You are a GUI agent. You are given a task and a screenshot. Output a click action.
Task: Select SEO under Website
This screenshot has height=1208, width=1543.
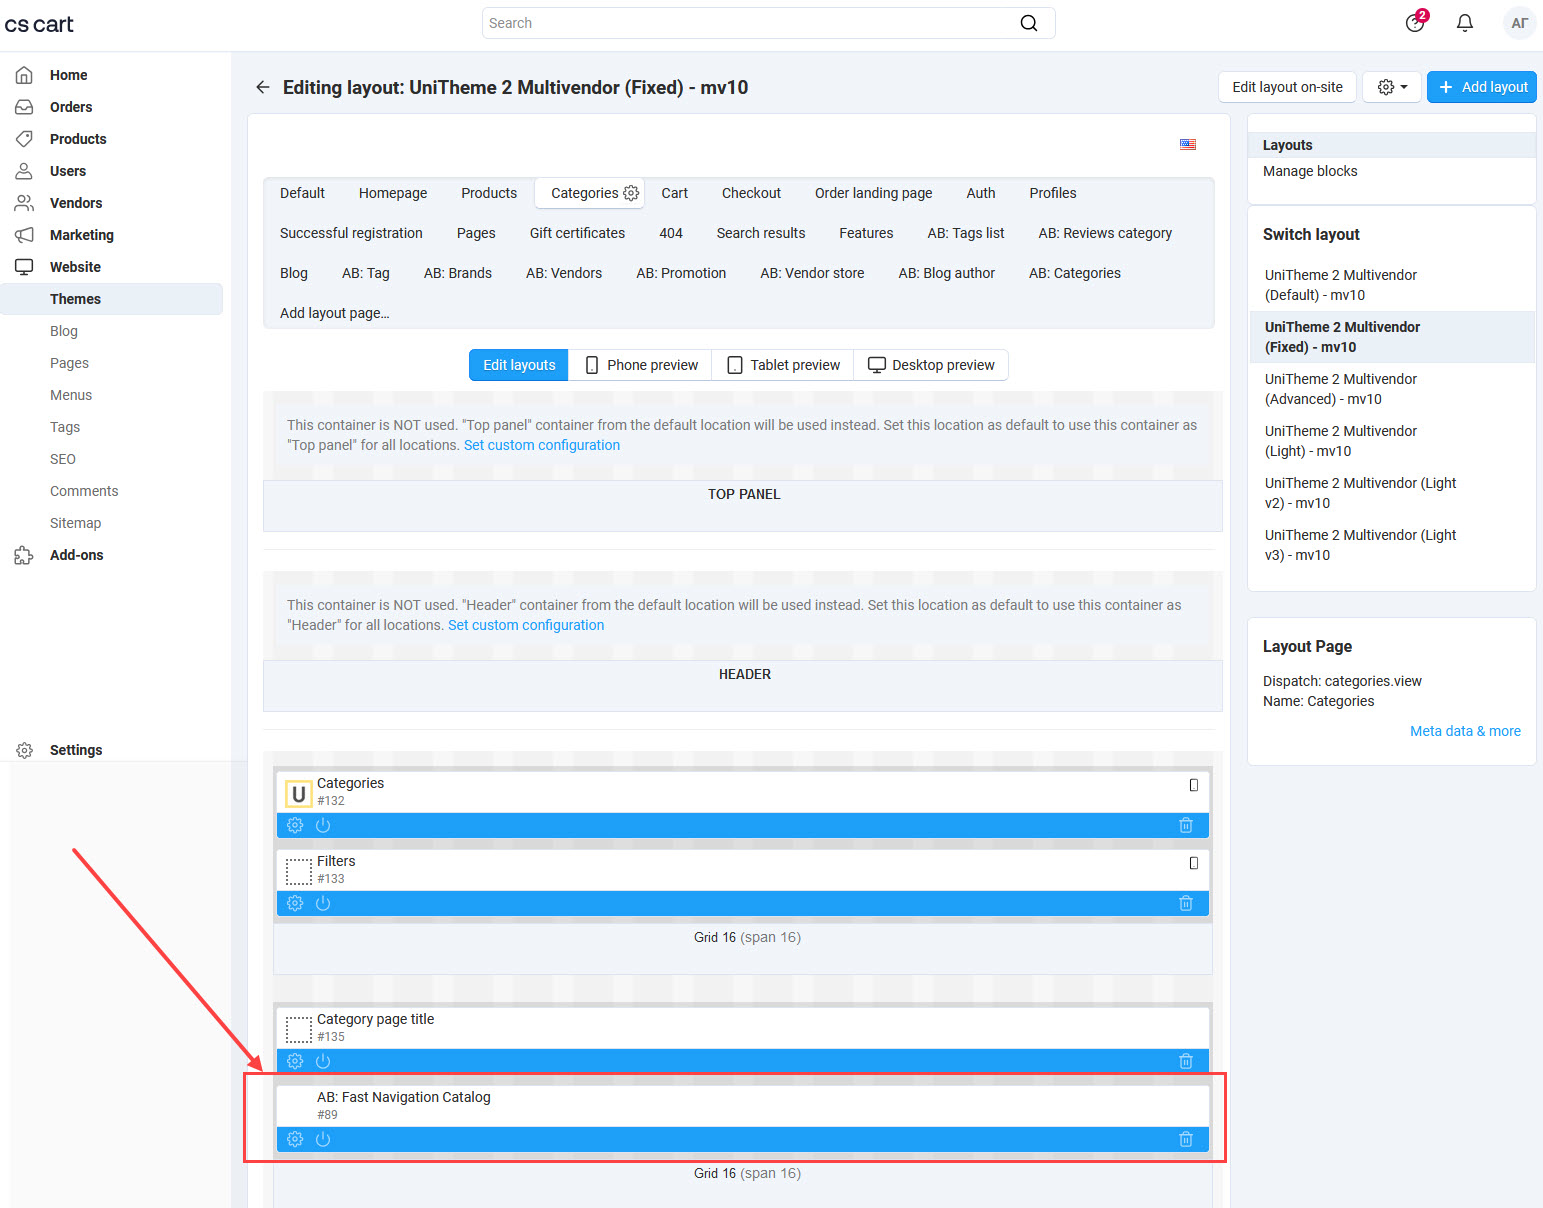coord(63,459)
